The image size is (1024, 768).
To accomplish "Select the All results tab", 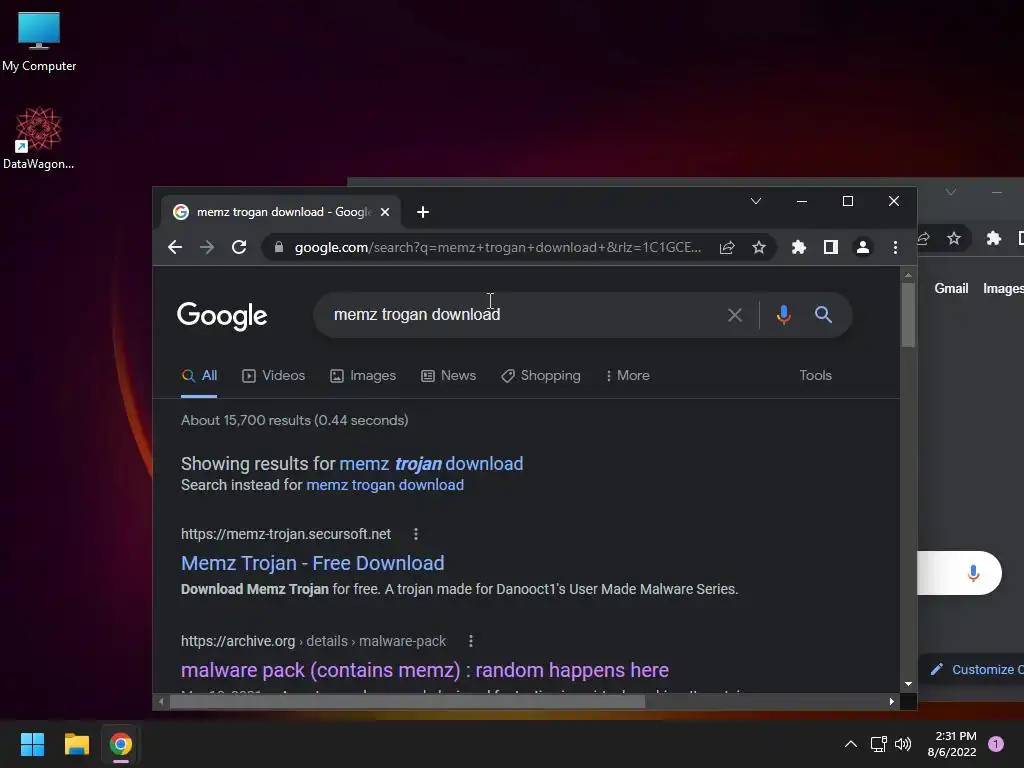I will point(199,376).
